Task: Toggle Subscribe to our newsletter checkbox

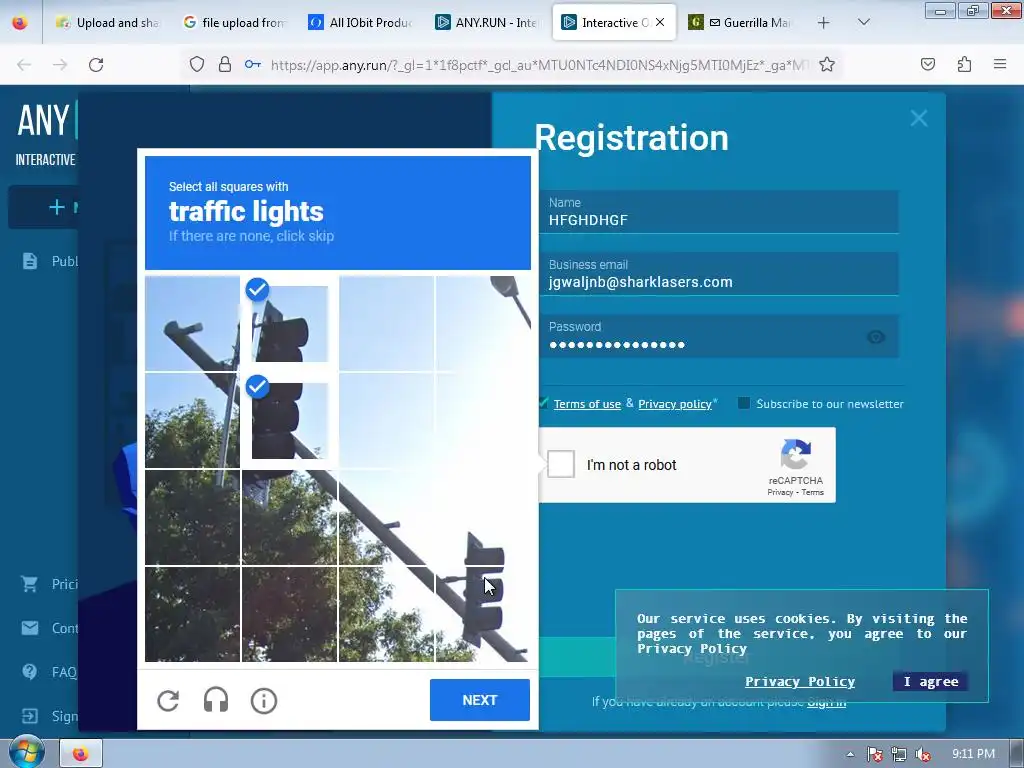Action: pyautogui.click(x=743, y=403)
